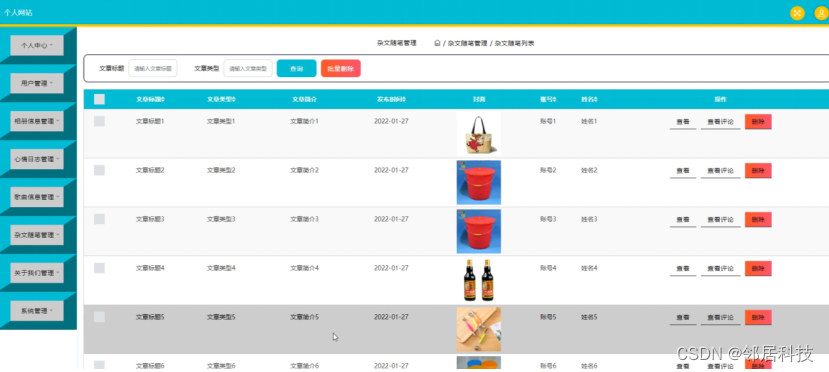Delete the 文章标题3 row
The width and height of the screenshot is (829, 372).
(x=758, y=219)
